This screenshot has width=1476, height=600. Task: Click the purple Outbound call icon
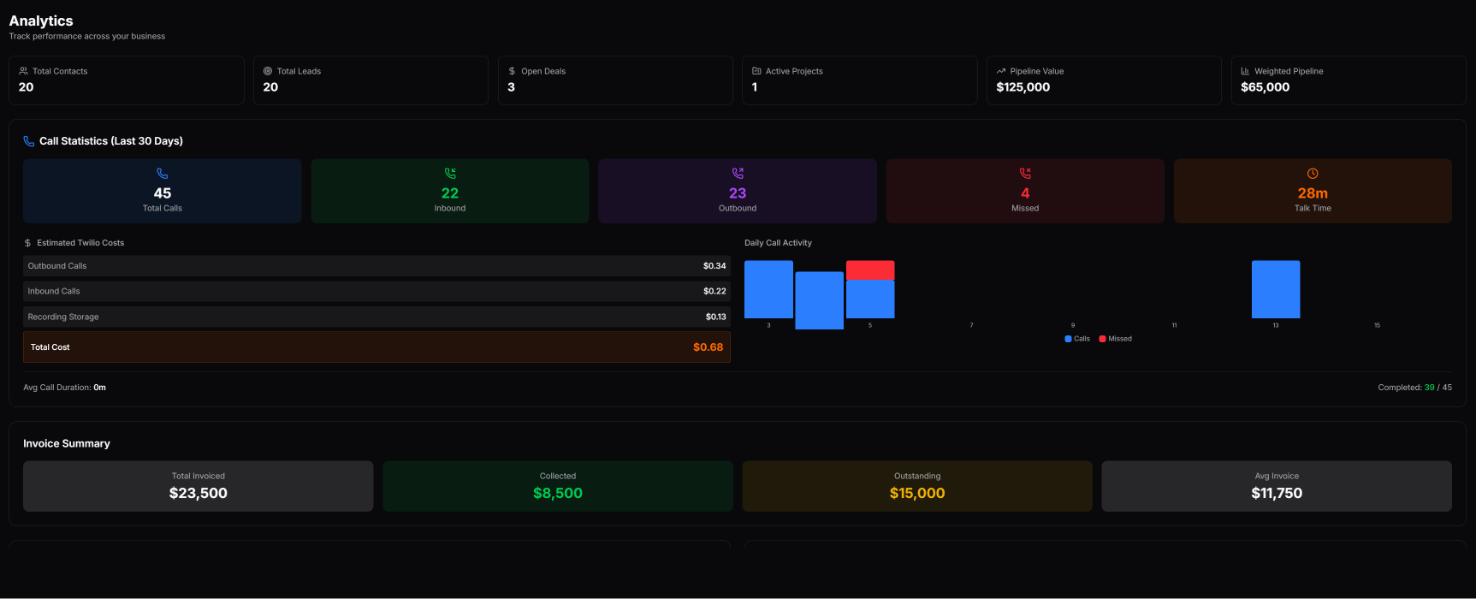click(738, 174)
